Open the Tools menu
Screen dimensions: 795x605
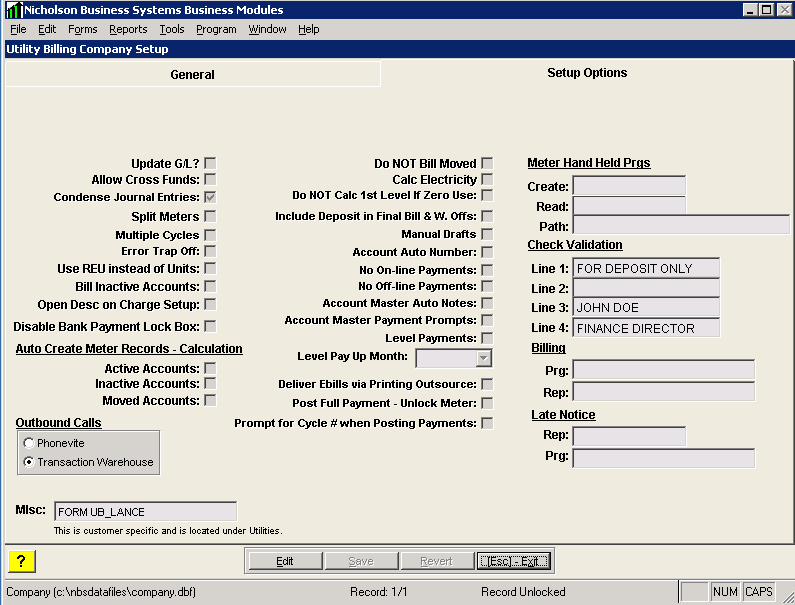[x=172, y=29]
